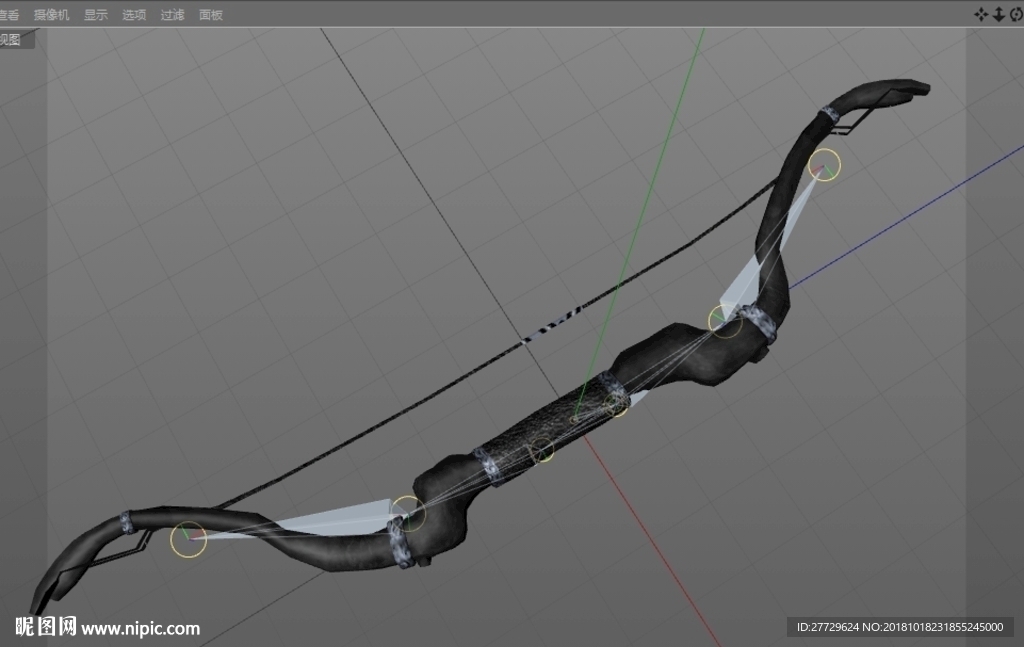
Task: Click the www.nipic.com watermark link
Action: point(140,629)
